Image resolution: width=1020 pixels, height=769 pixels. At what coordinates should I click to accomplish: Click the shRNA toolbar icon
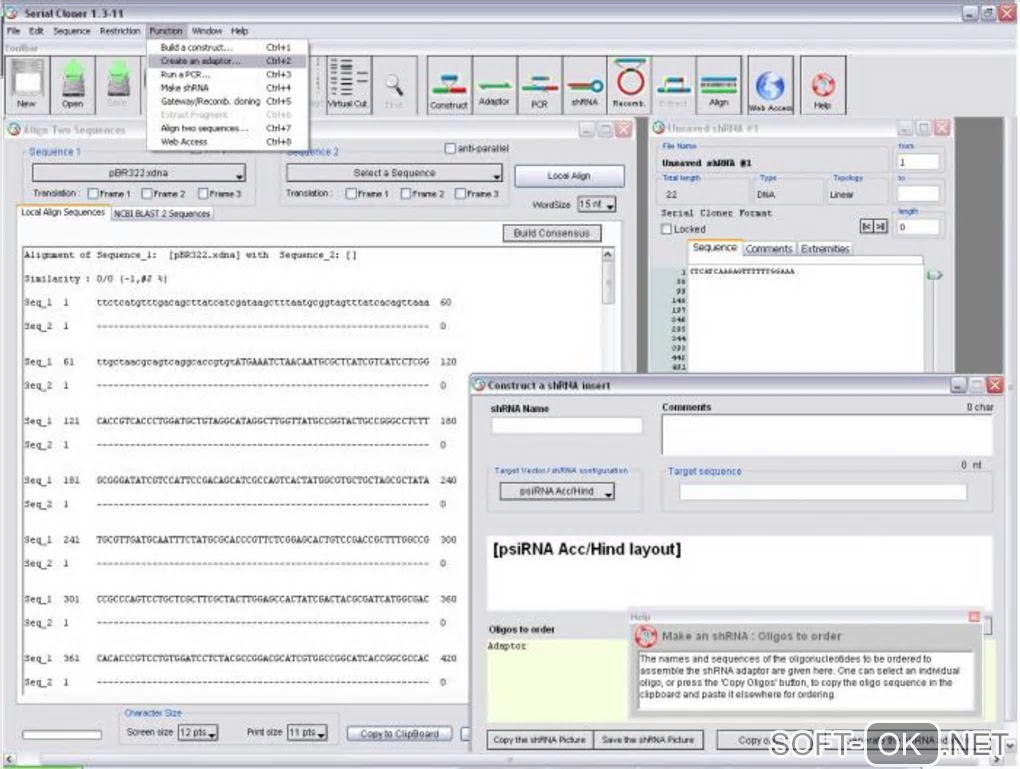(x=584, y=85)
